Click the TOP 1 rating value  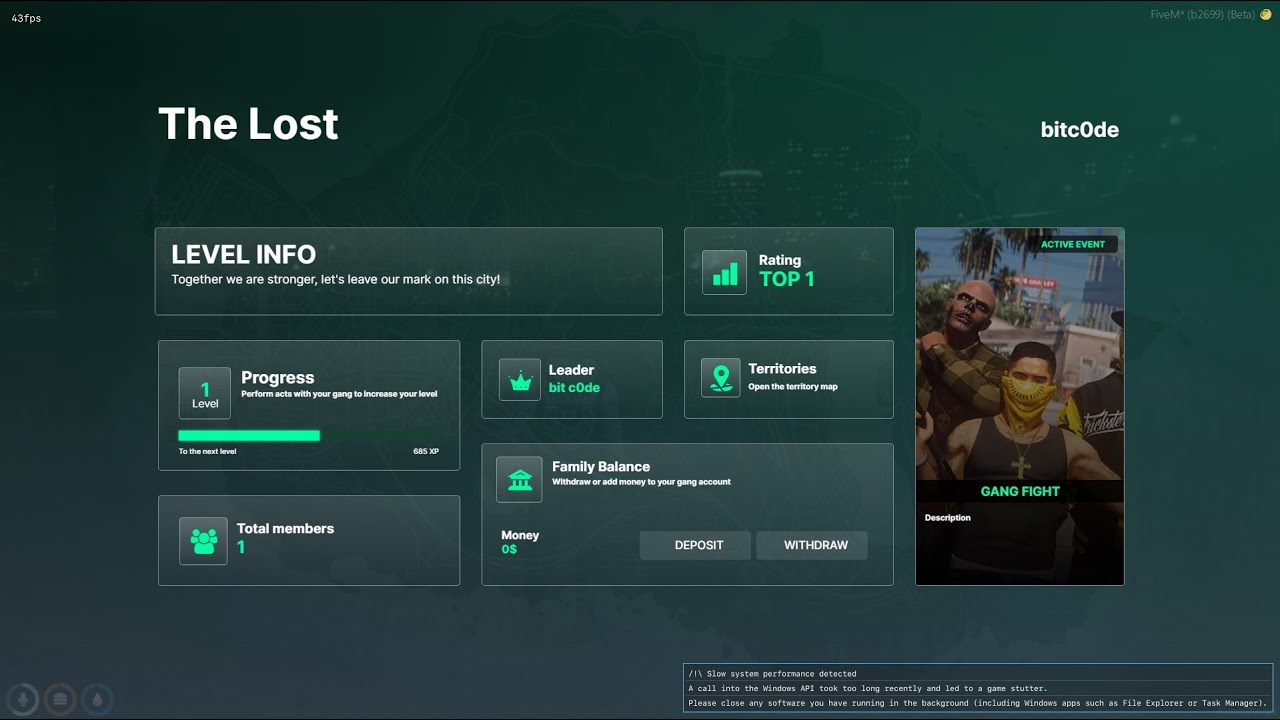tap(786, 280)
